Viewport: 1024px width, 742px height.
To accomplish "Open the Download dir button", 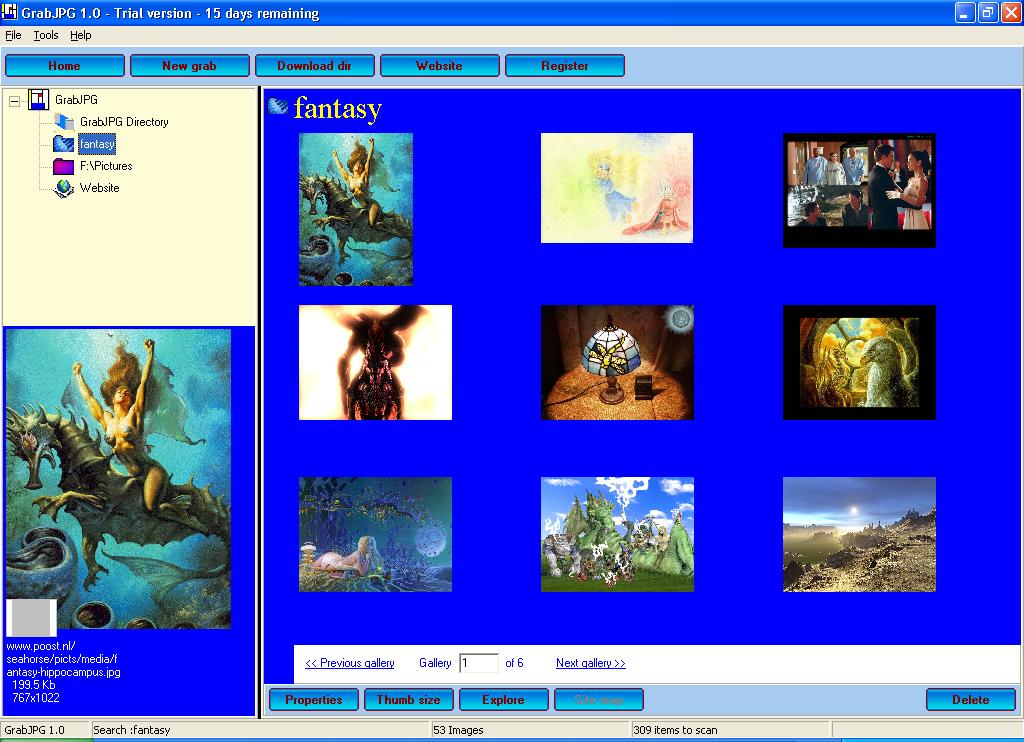I will [x=314, y=65].
